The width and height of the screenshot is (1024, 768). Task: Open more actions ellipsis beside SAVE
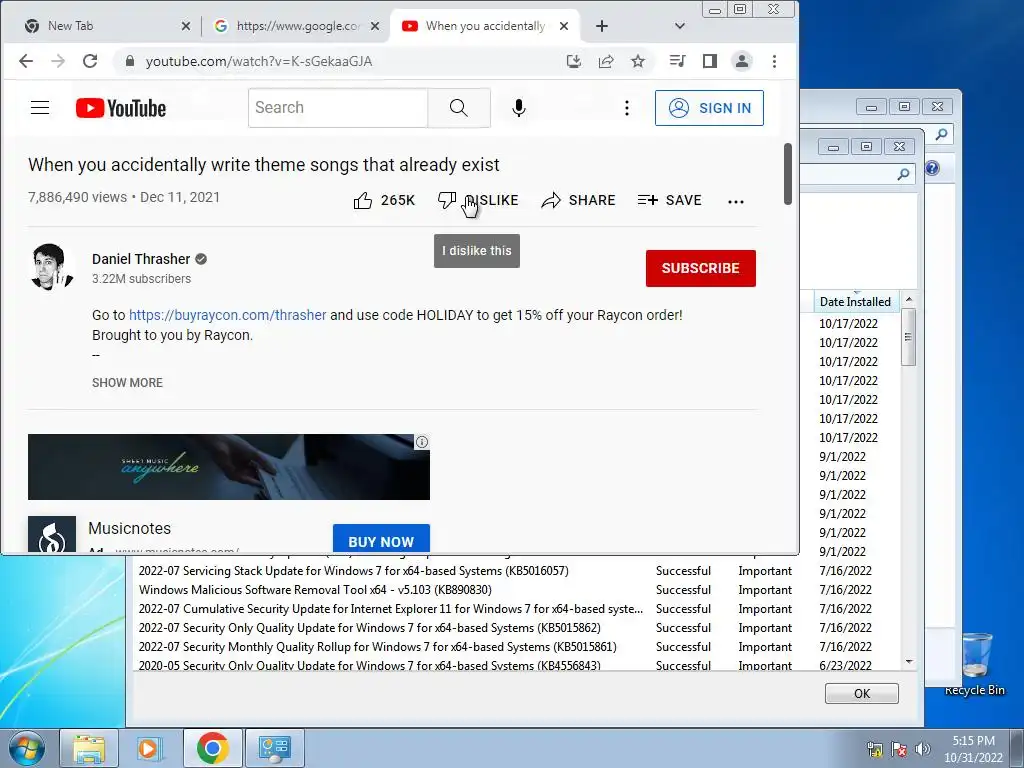tap(736, 202)
